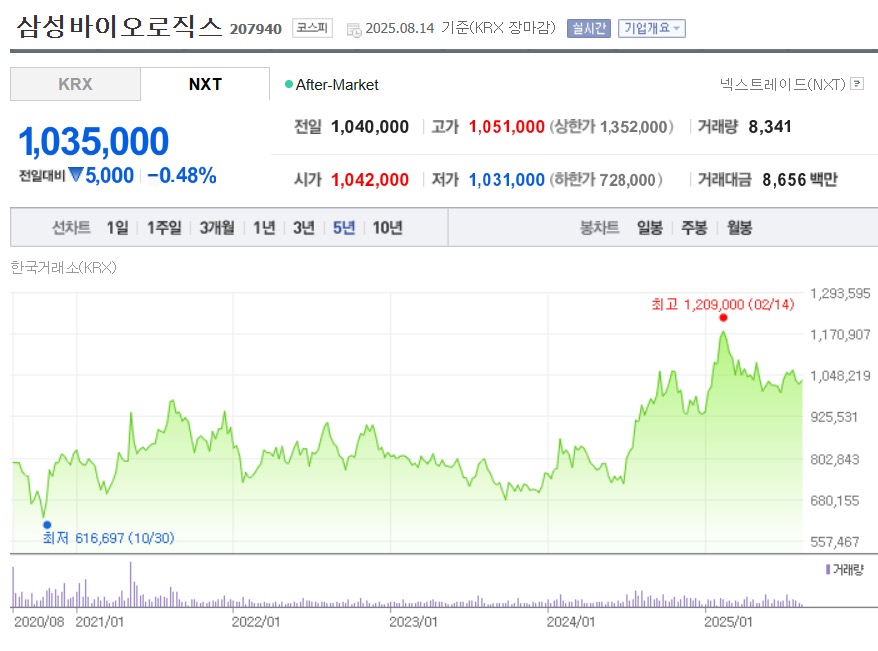The image size is (878, 651).
Task: Open the 기업개요 dropdown
Action: [x=652, y=28]
